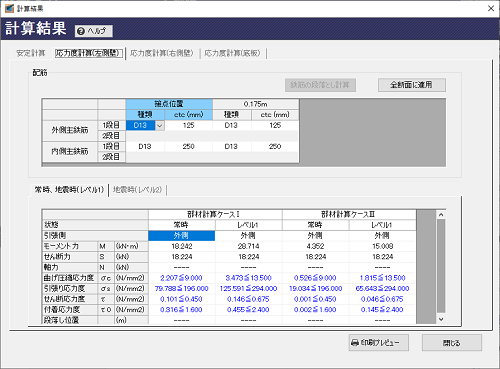
Task: Switch to the 安定計算 tab
Action: click(31, 53)
